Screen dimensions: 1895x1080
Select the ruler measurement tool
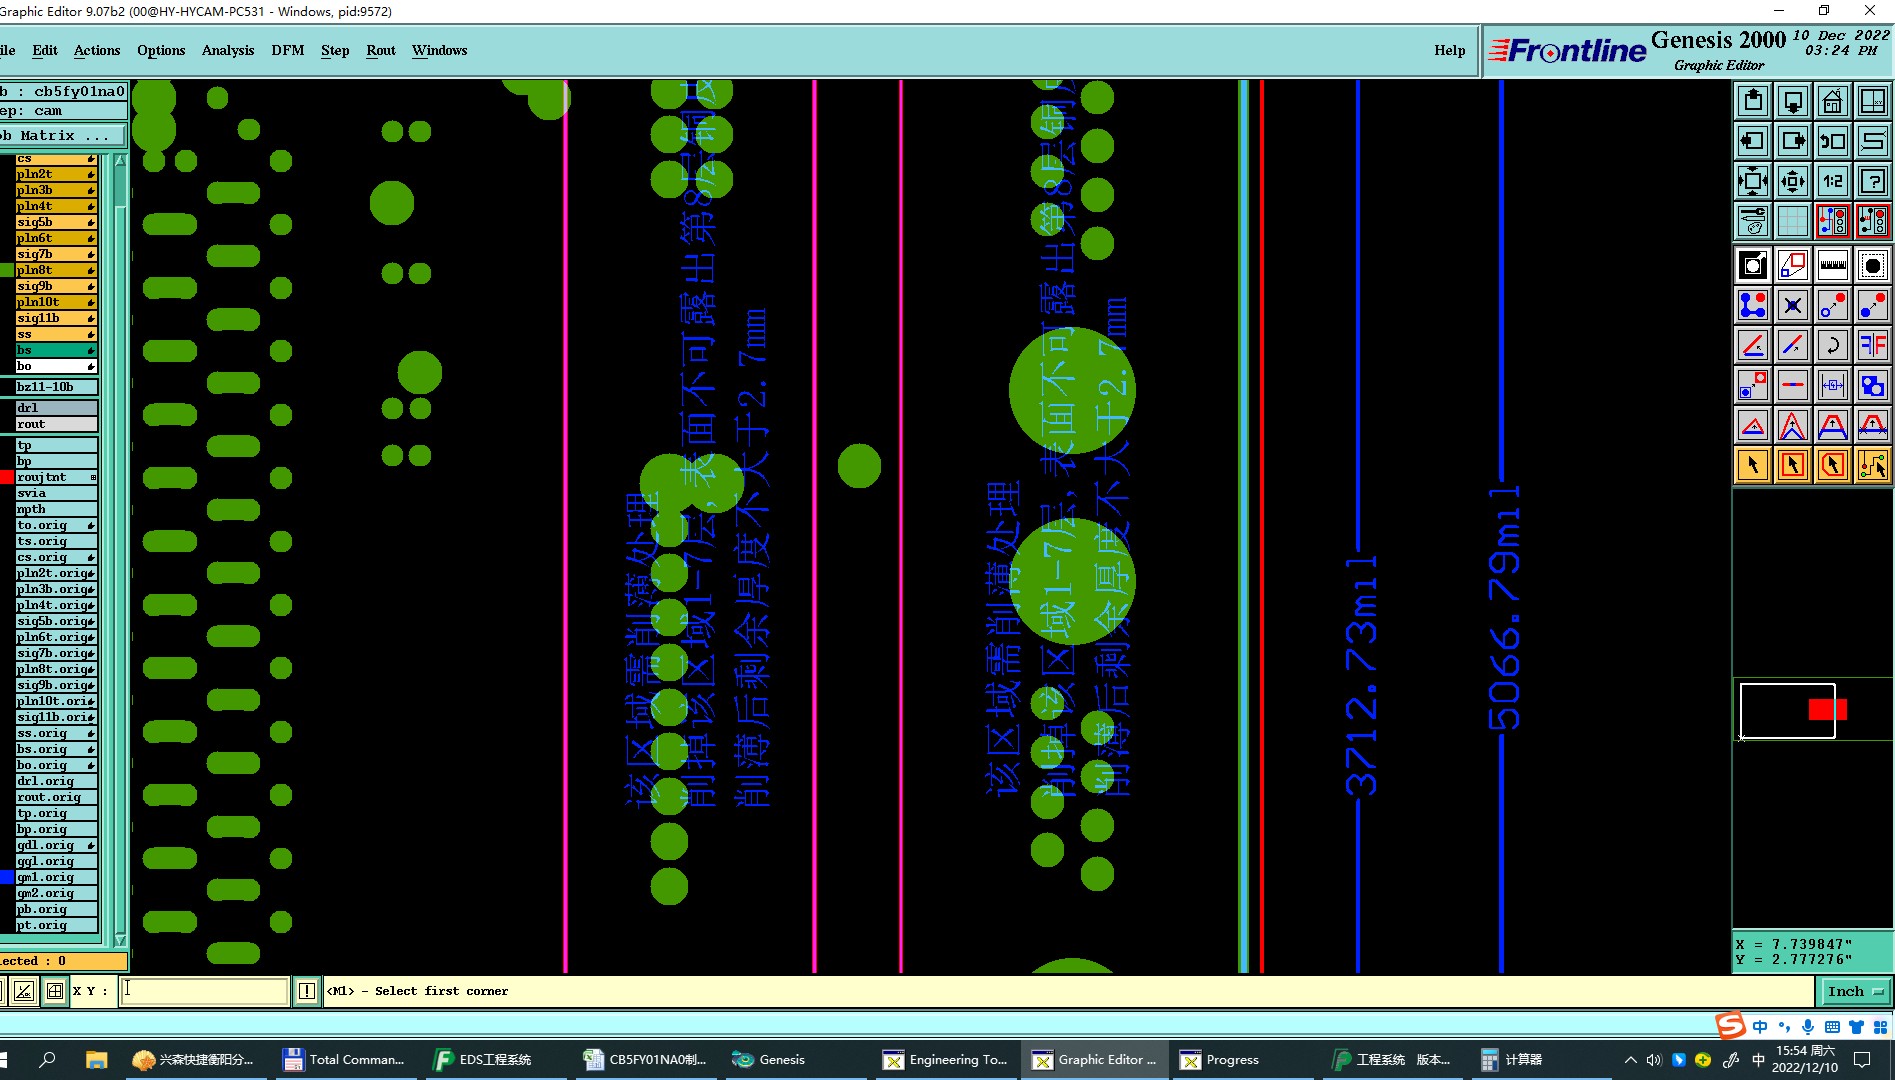[1833, 265]
